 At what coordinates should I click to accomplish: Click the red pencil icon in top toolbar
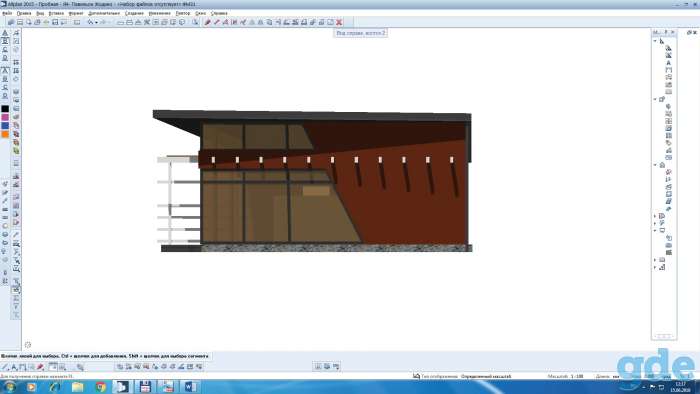click(208, 22)
